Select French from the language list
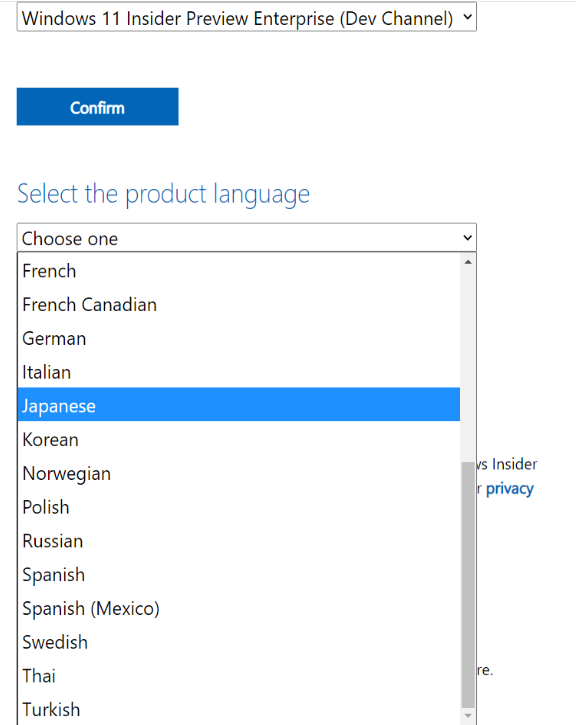 [x=239, y=271]
